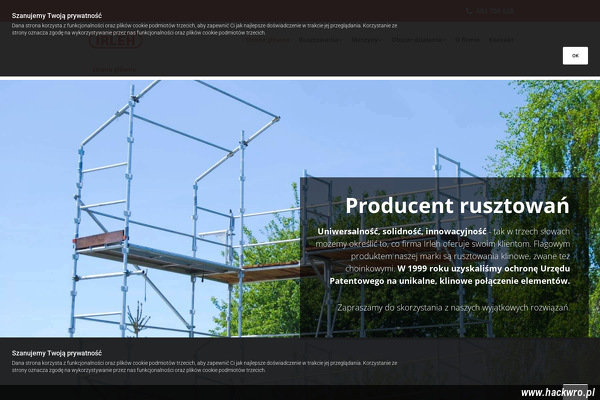Go to Strona główna menu item
Viewport: 600px width, 400px height.
(267, 40)
